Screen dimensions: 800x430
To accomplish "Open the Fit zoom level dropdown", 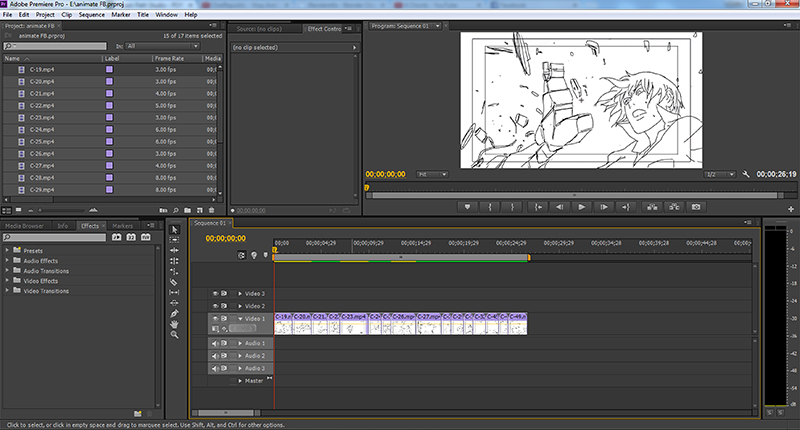I will pyautogui.click(x=432, y=174).
